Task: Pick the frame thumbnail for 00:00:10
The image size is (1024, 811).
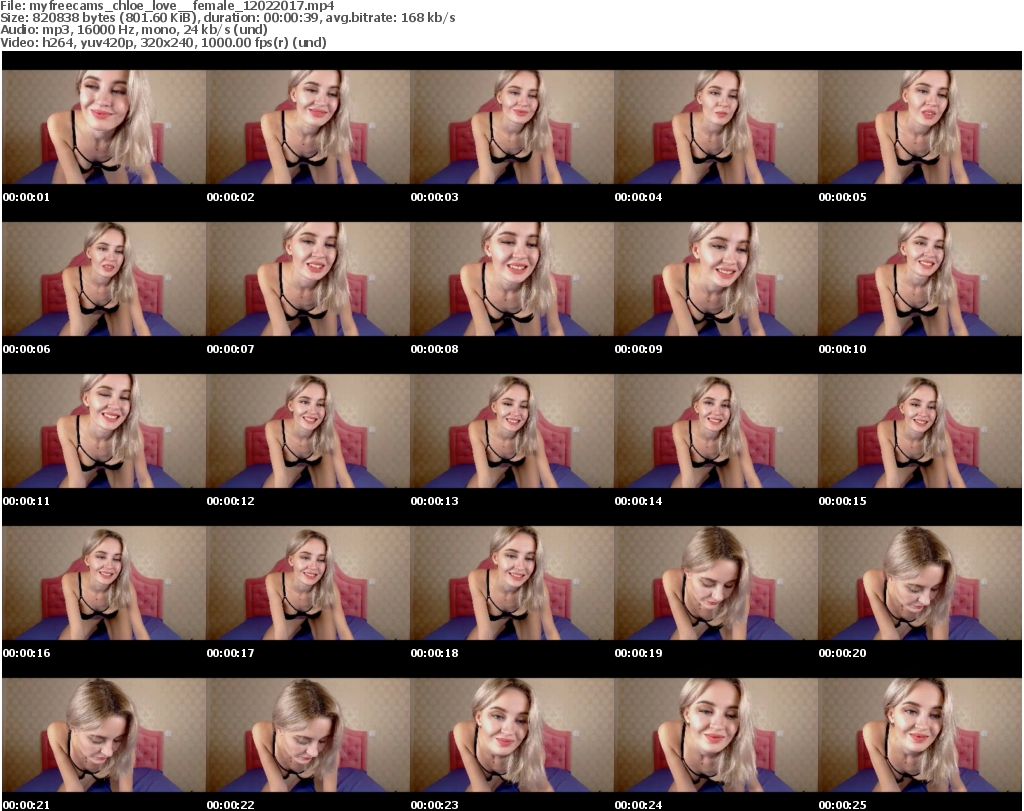Action: click(920, 279)
